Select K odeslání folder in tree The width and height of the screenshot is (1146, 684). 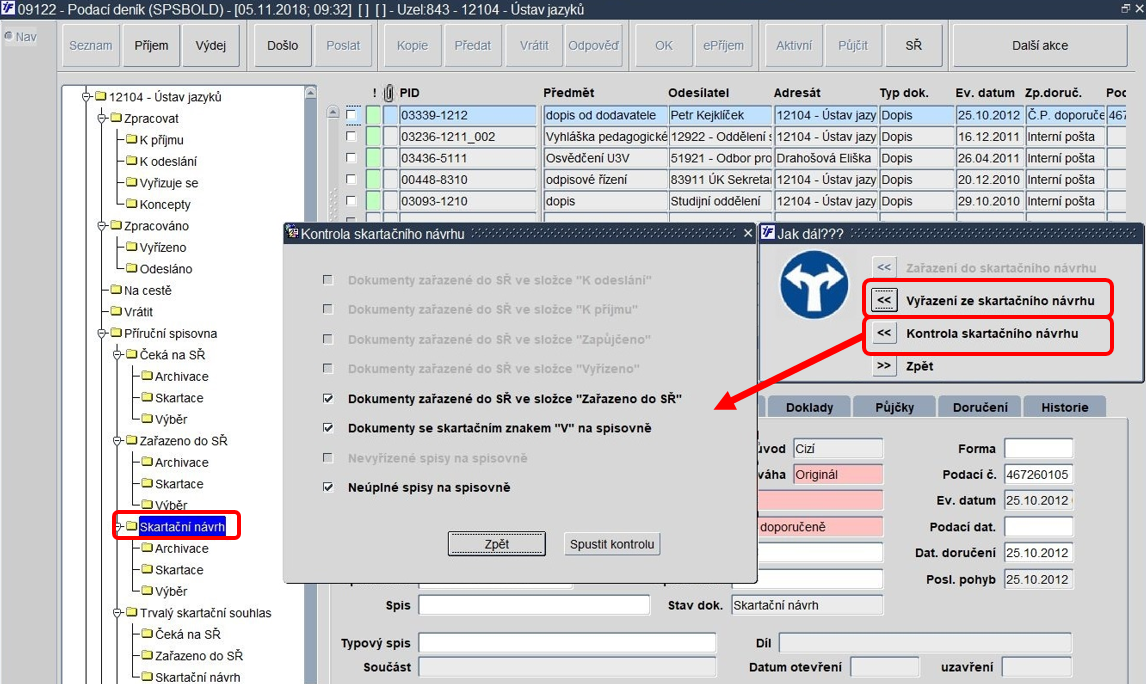168,161
